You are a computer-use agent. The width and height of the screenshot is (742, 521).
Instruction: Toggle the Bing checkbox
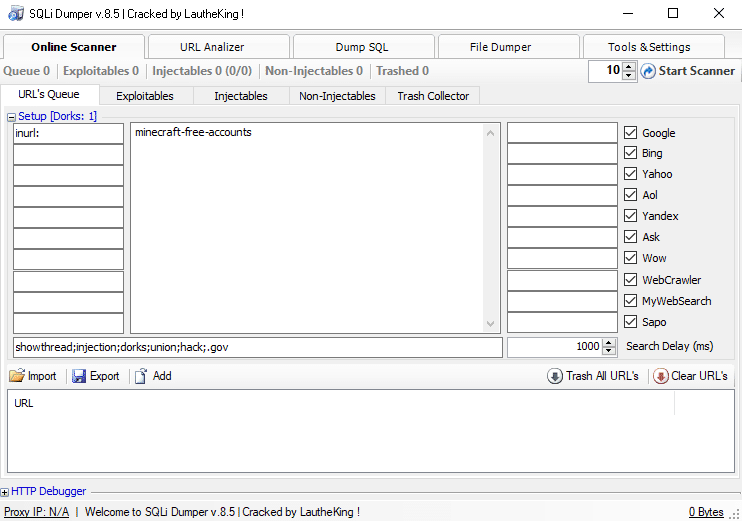click(630, 153)
